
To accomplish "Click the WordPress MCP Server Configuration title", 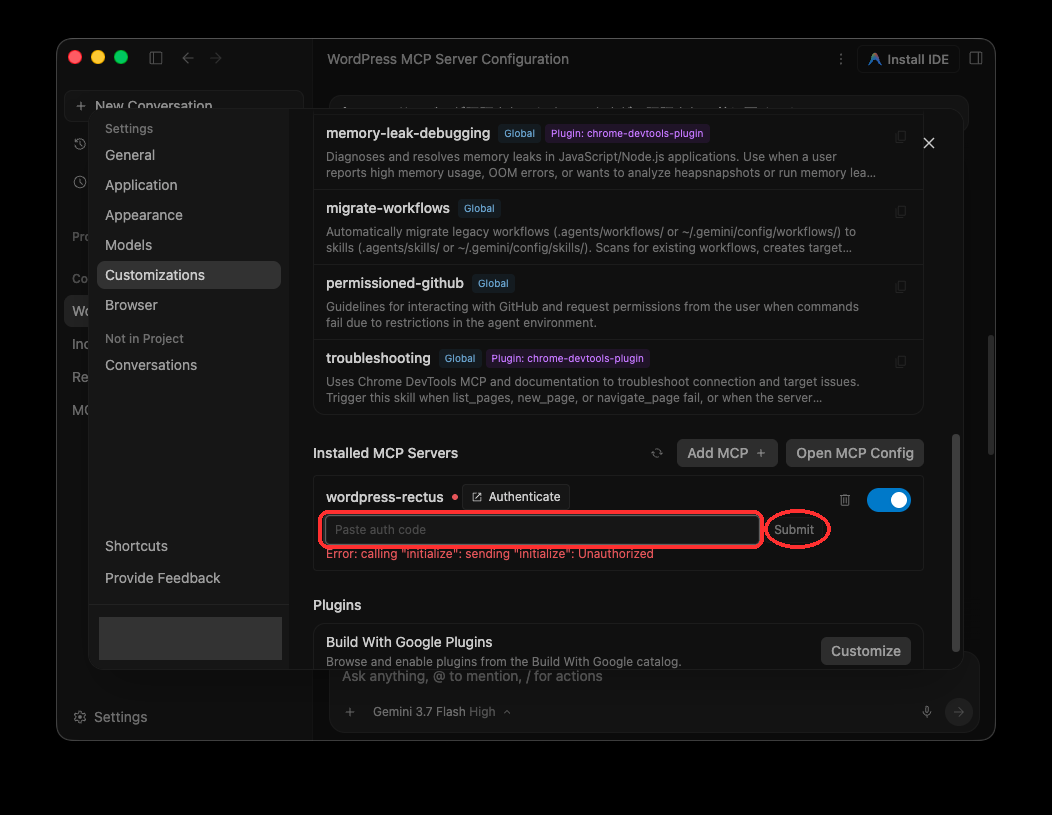I will pos(448,59).
